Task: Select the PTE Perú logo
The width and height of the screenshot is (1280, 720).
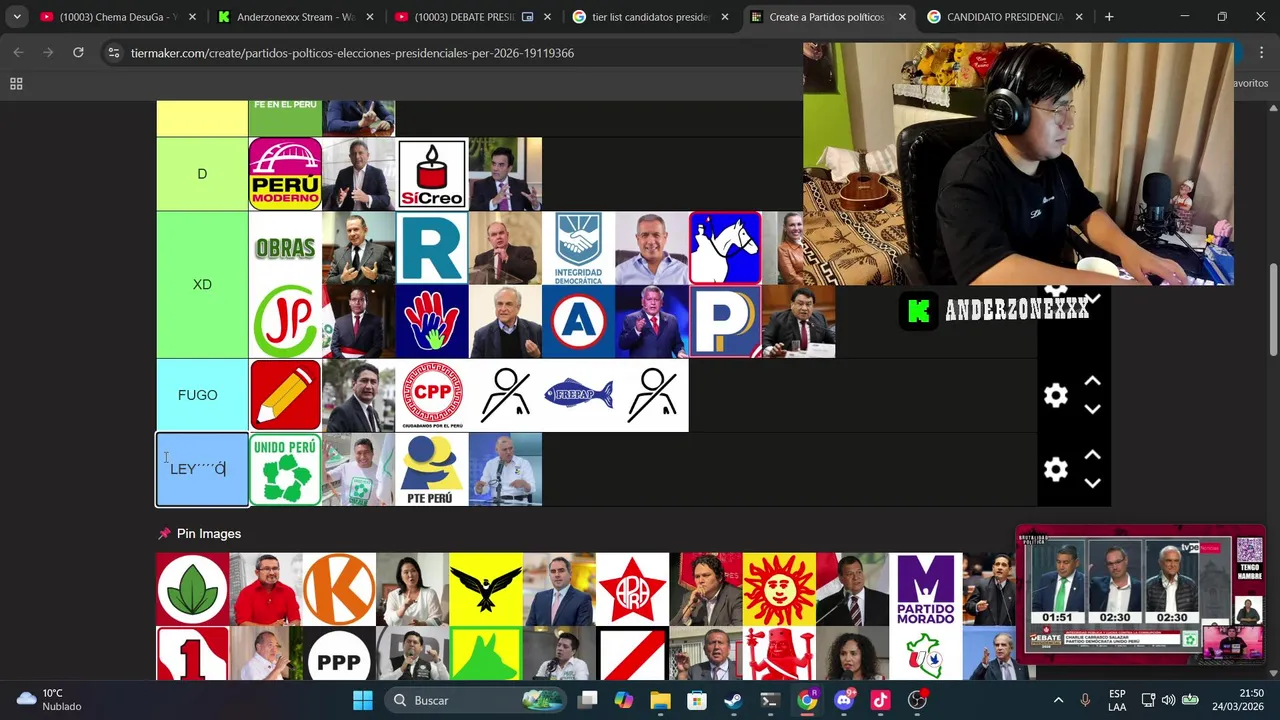Action: 432,469
